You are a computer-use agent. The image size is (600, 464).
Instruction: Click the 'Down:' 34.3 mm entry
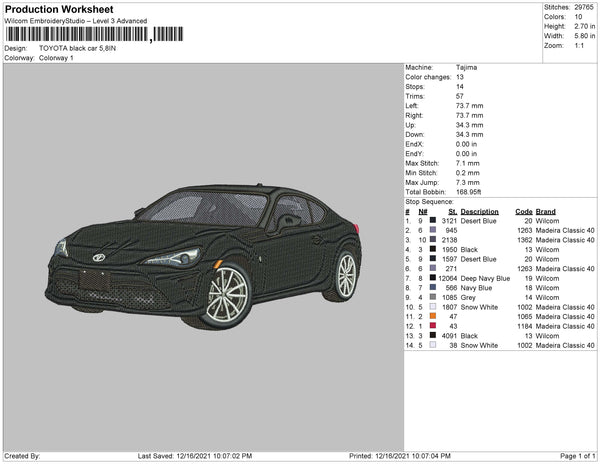[x=444, y=135]
